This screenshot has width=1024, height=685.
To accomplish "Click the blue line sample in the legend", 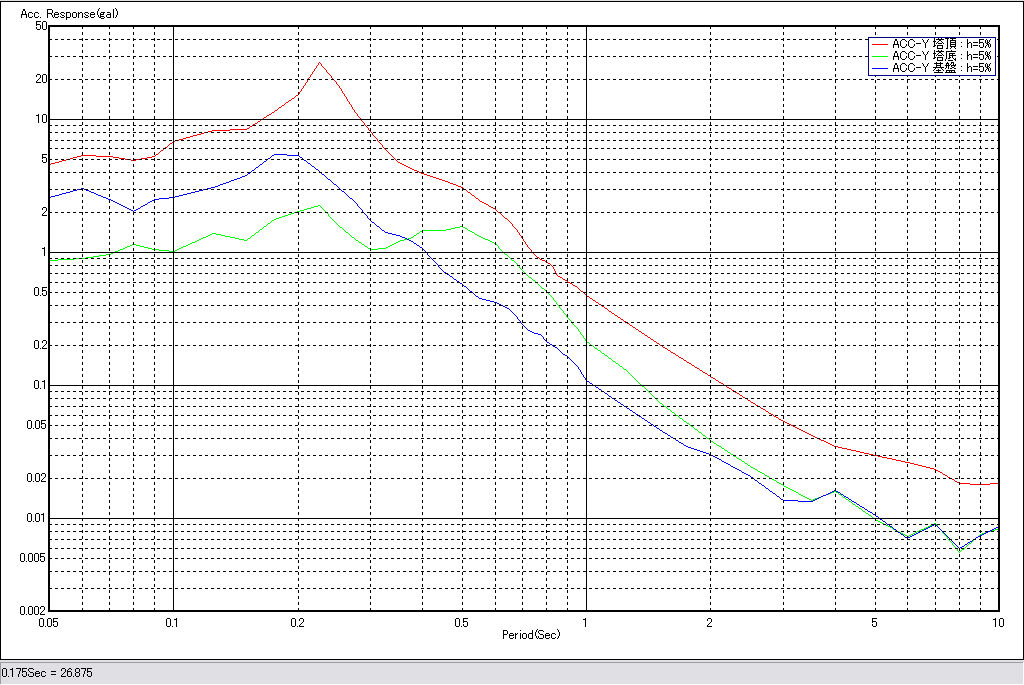I will 880,68.
